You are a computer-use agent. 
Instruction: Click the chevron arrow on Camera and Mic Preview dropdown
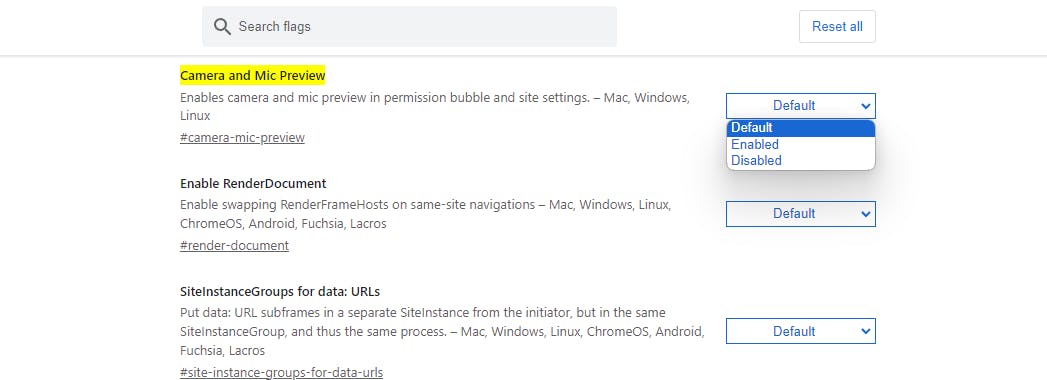(865, 106)
